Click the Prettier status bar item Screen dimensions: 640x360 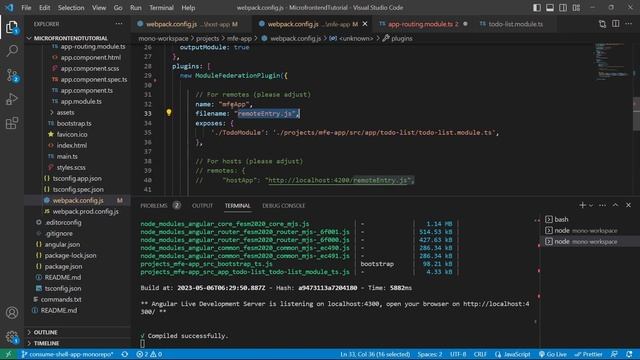coord(589,354)
